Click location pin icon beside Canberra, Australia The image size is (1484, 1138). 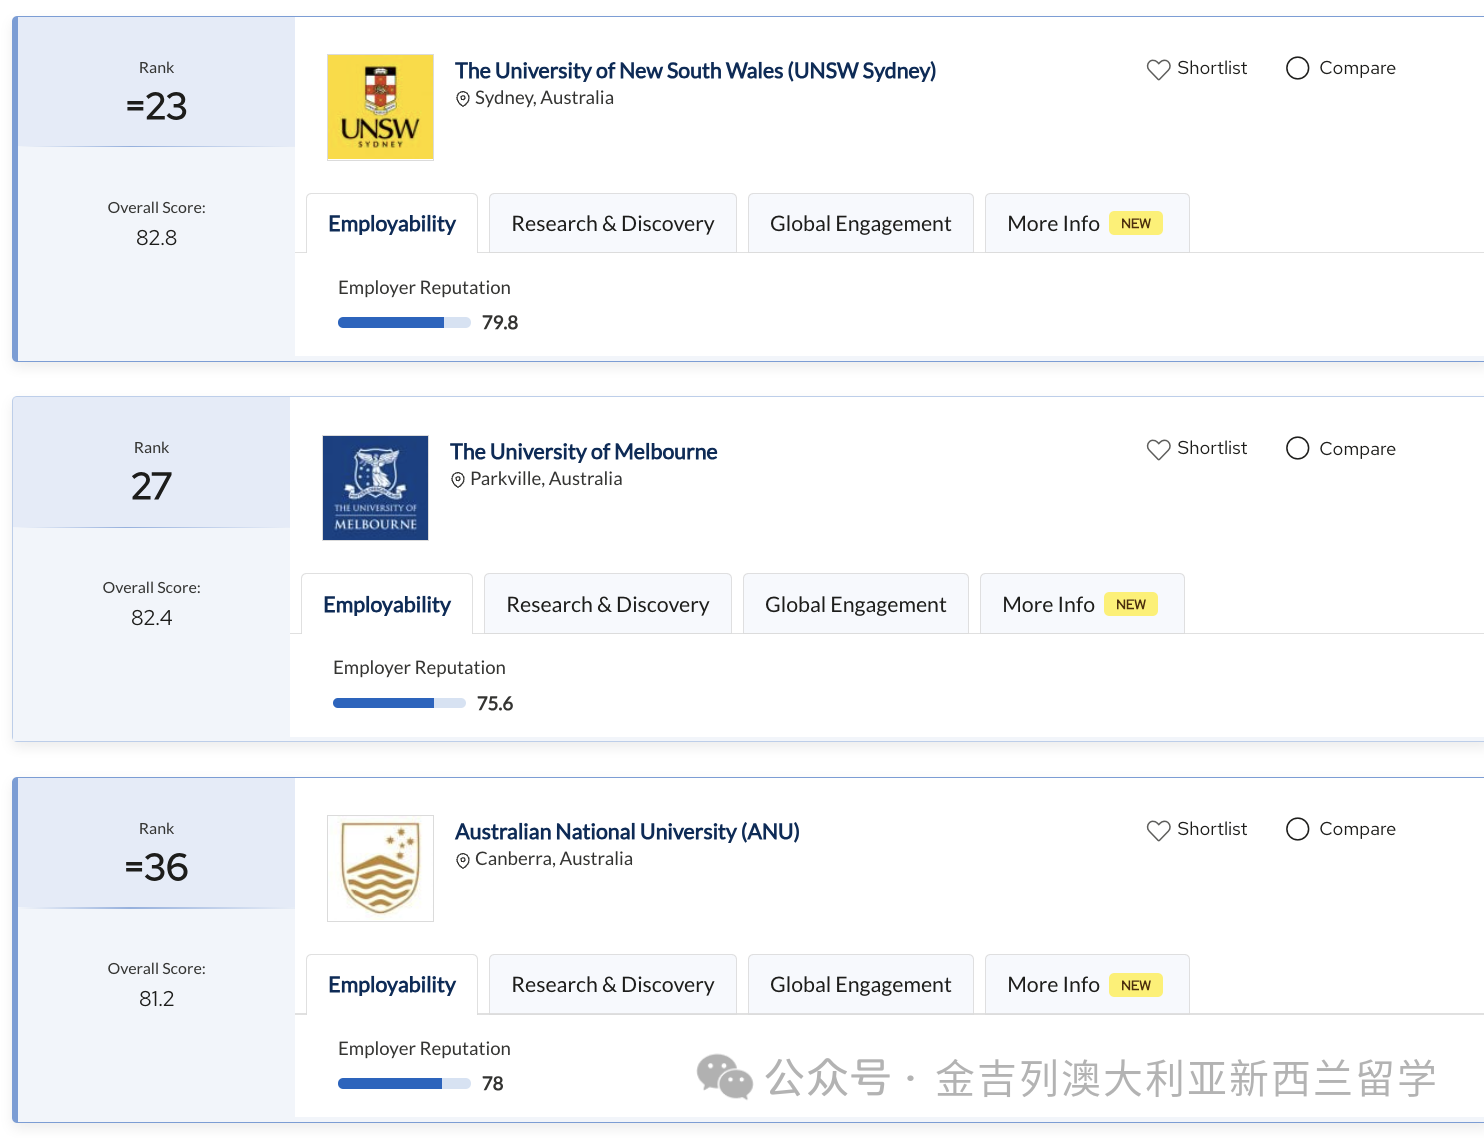(x=462, y=860)
